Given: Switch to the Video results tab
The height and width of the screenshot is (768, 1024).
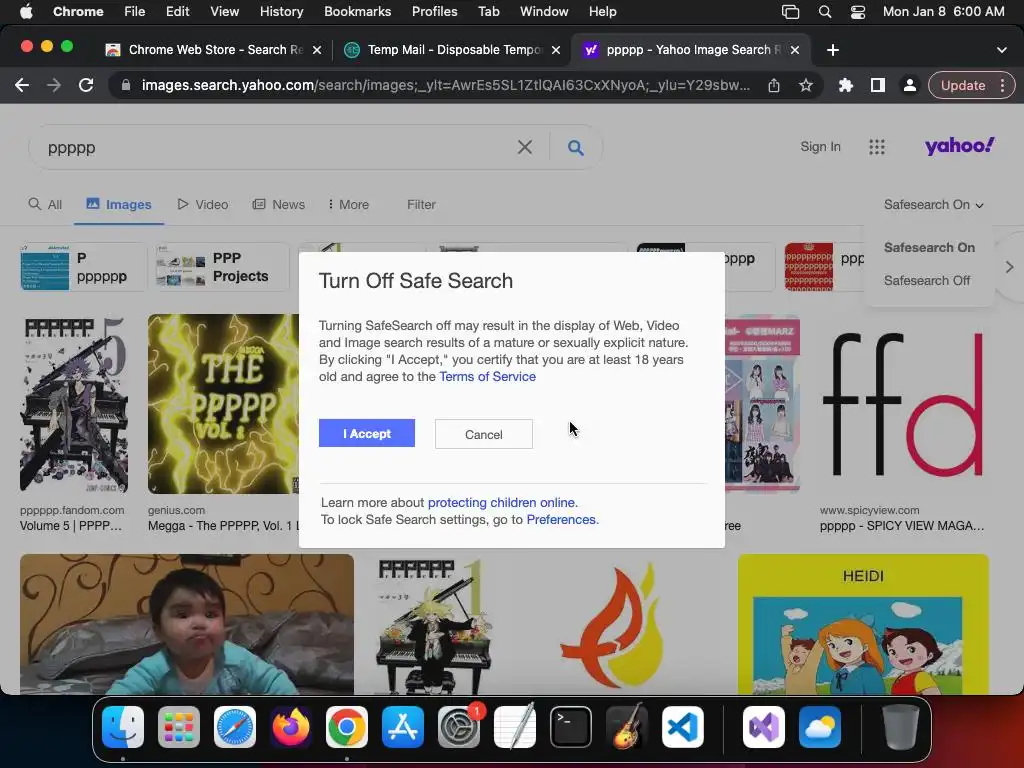Looking at the screenshot, I should [x=203, y=204].
